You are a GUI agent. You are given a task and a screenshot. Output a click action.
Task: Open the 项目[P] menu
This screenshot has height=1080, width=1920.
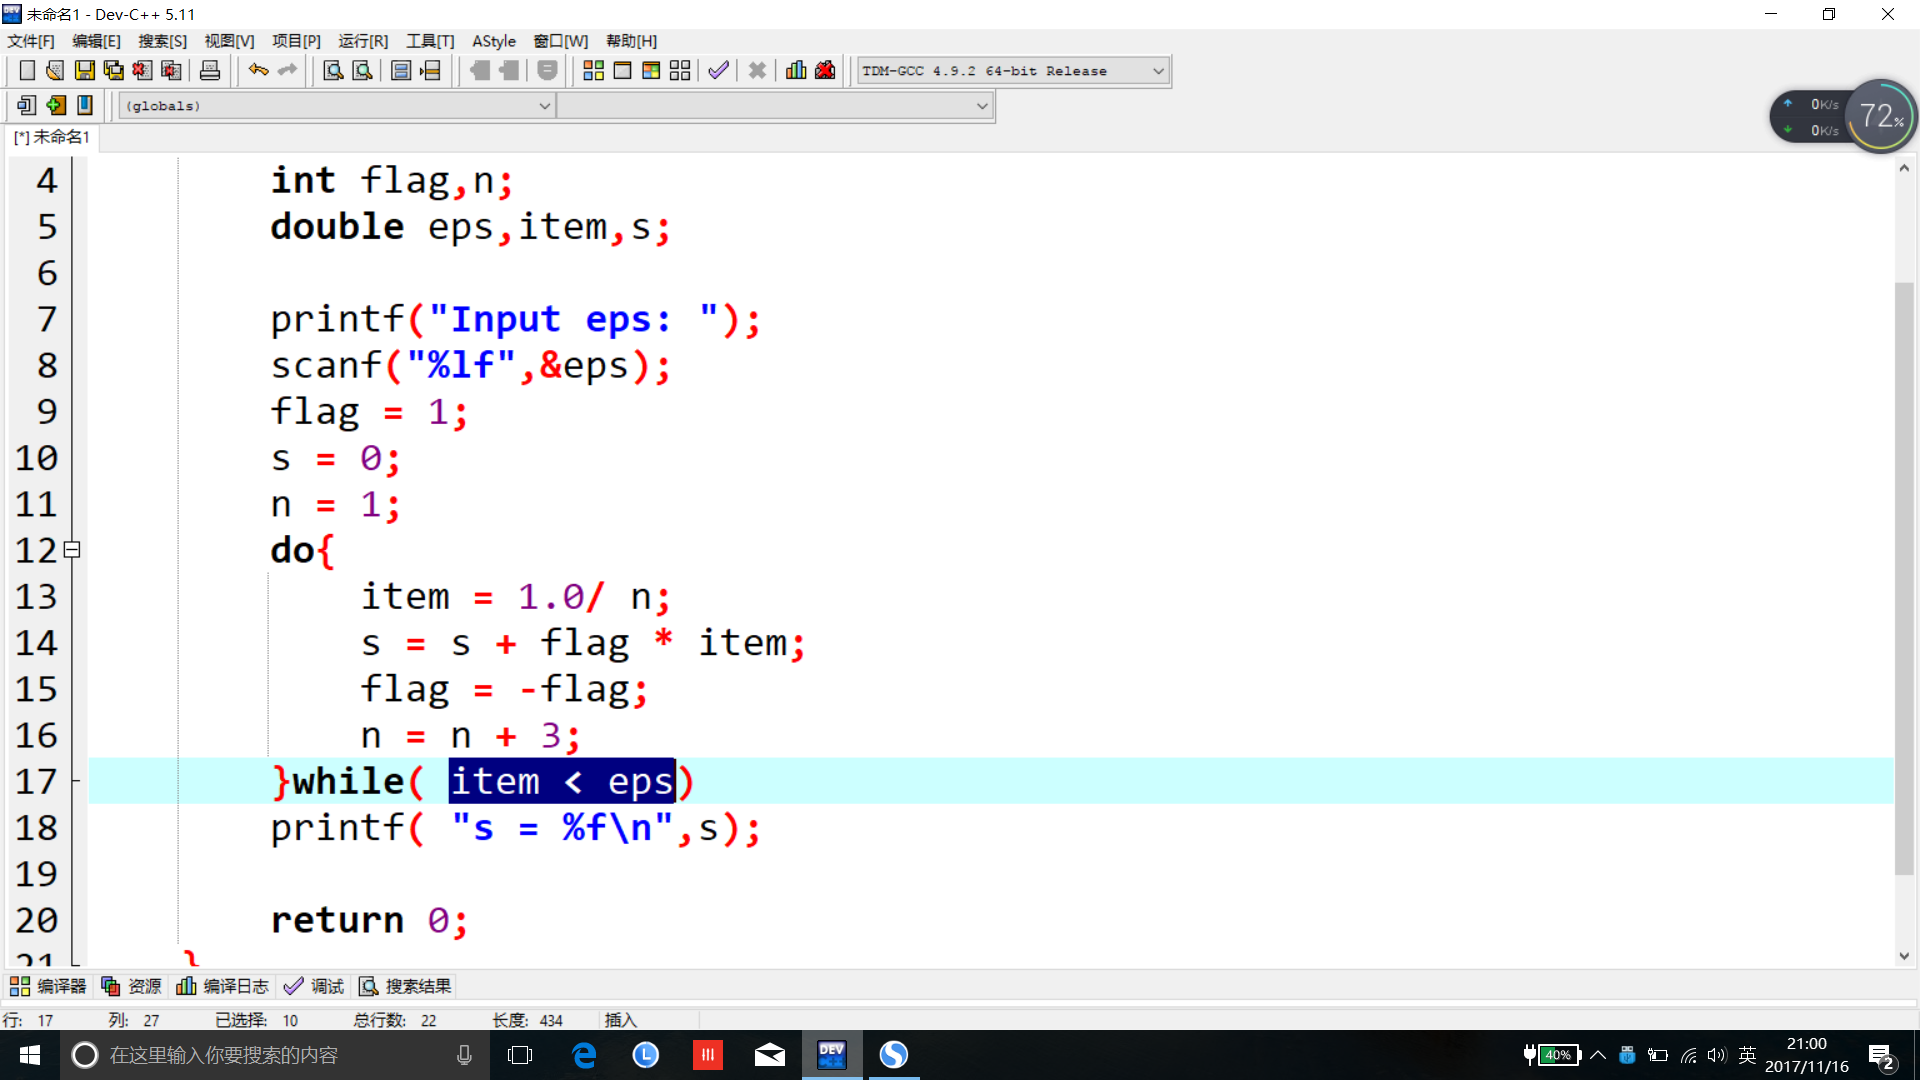coord(296,41)
